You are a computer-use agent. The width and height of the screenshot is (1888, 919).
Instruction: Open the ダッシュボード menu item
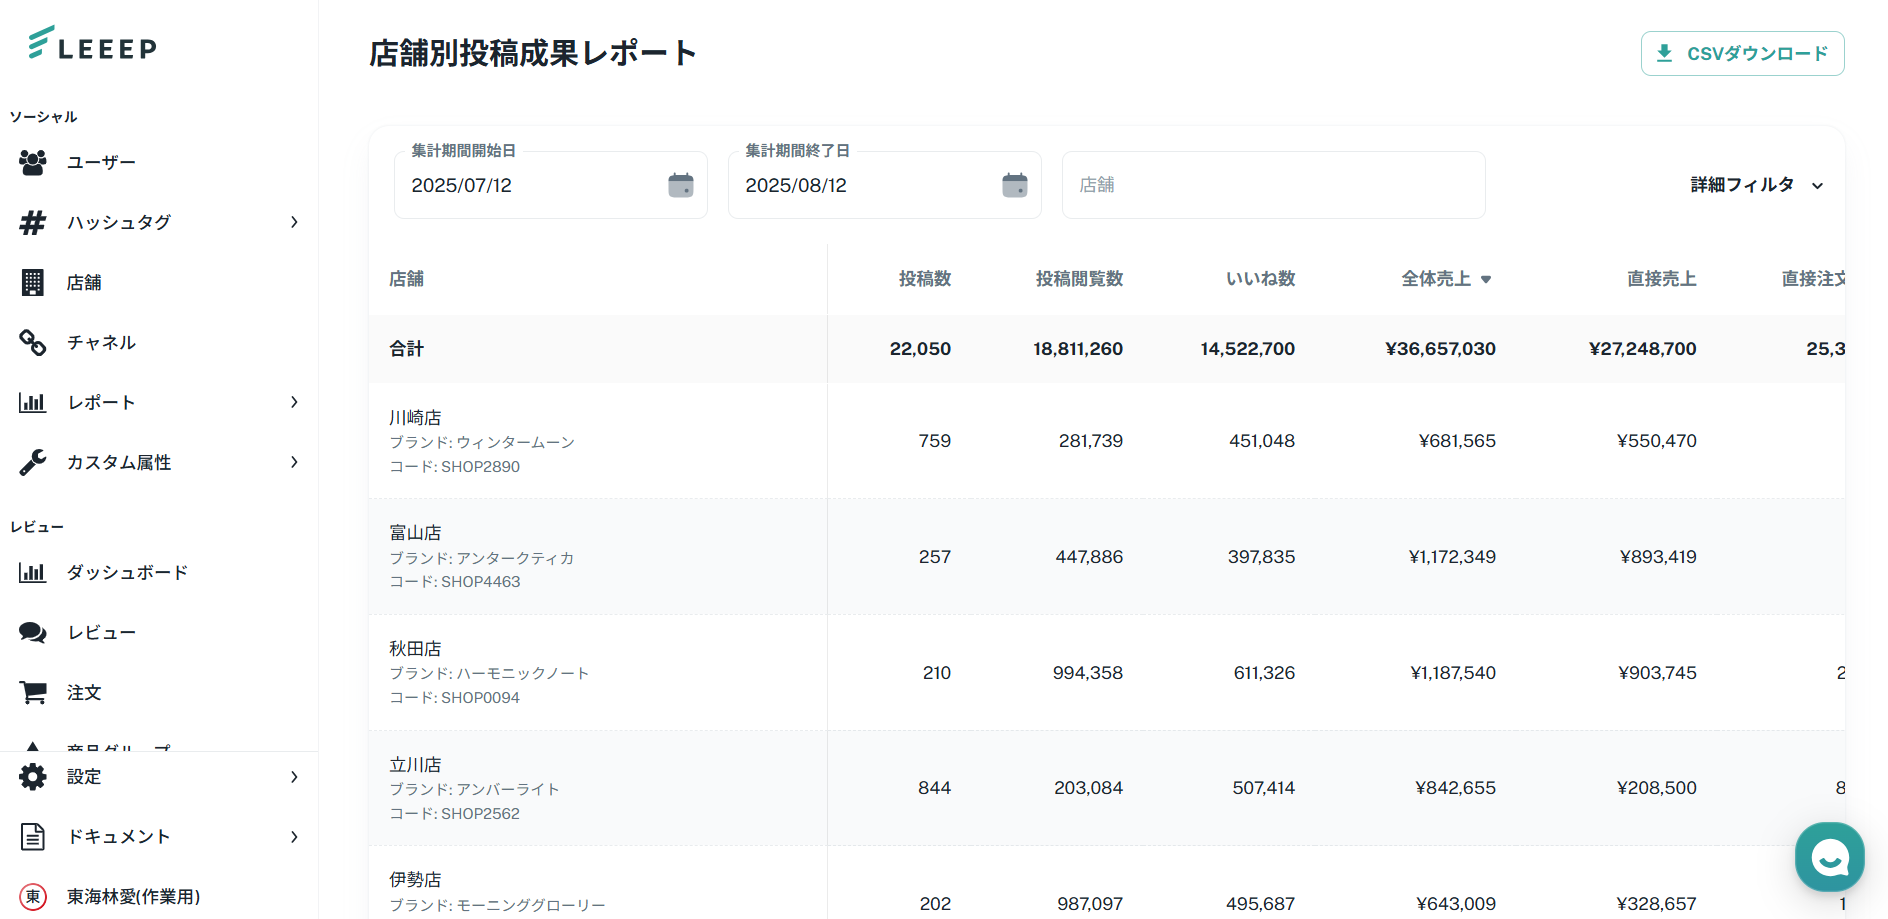coord(127,572)
